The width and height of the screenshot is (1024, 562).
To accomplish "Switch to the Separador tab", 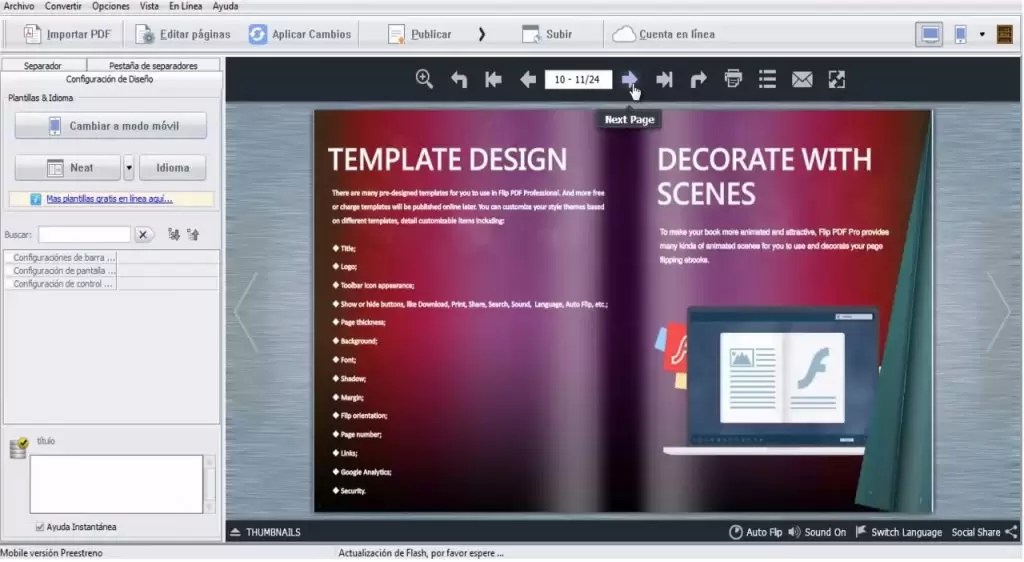I will click(x=43, y=65).
